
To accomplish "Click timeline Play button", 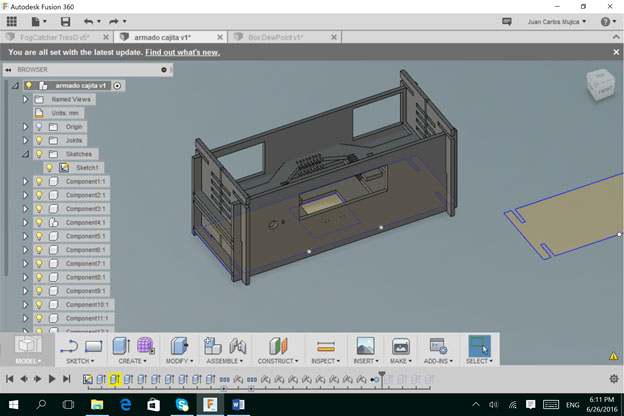I will tap(52, 379).
